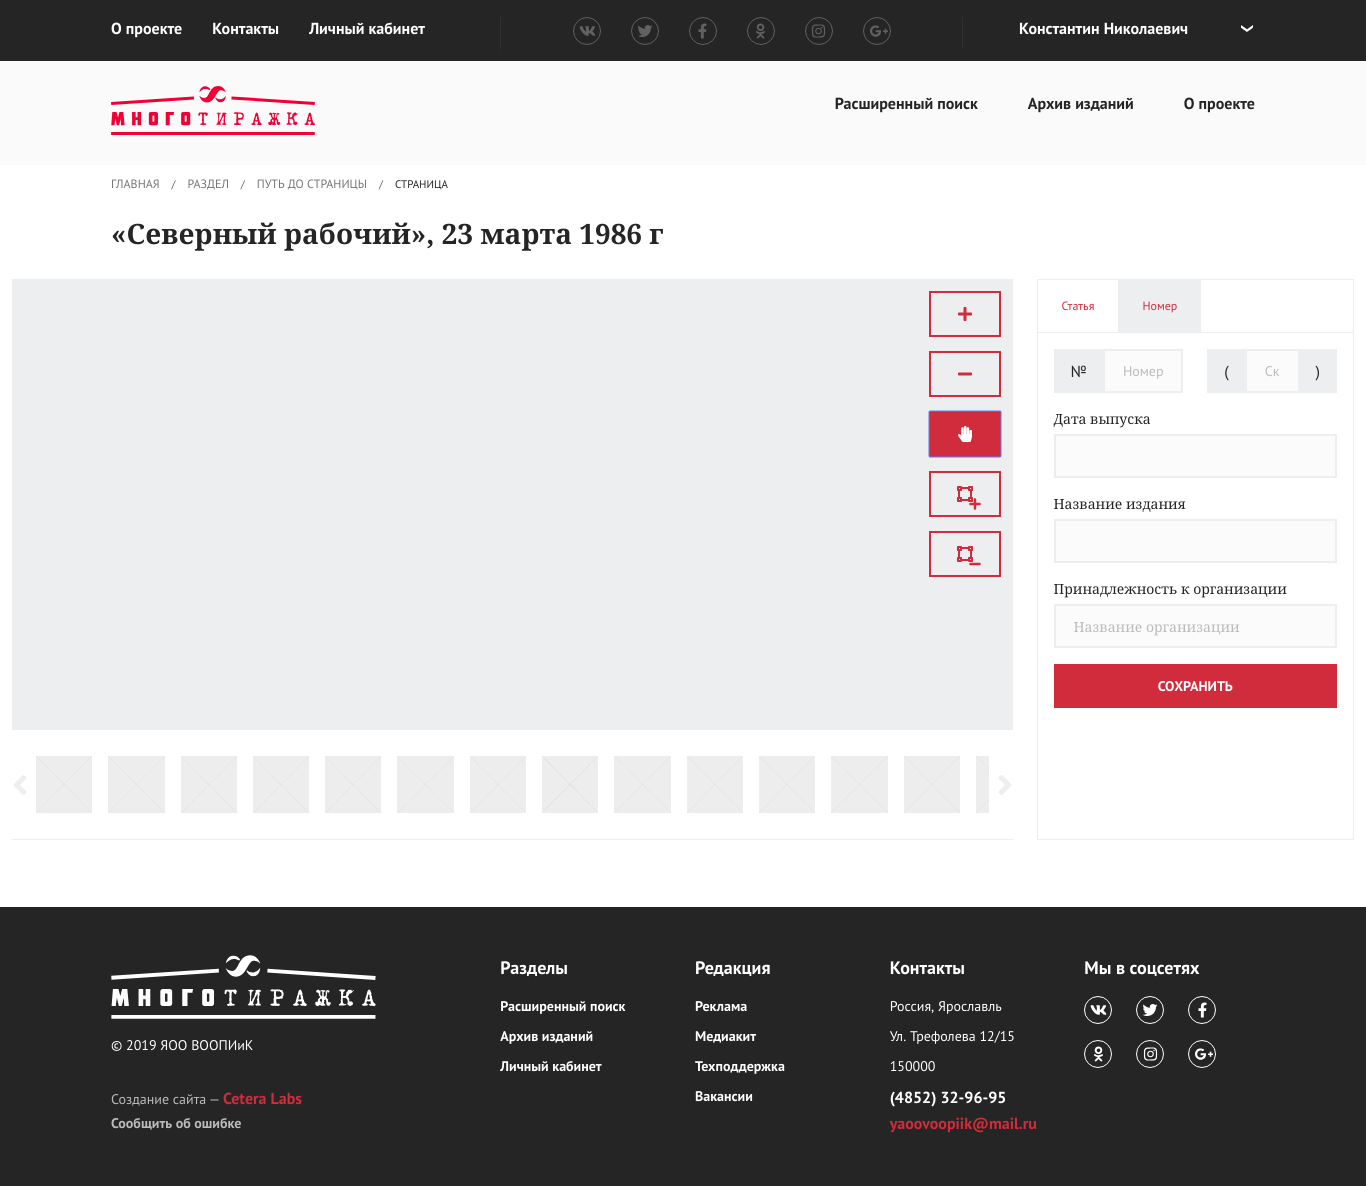Select the first page thumbnail below the viewer
This screenshot has height=1186, width=1366.
coord(63,784)
